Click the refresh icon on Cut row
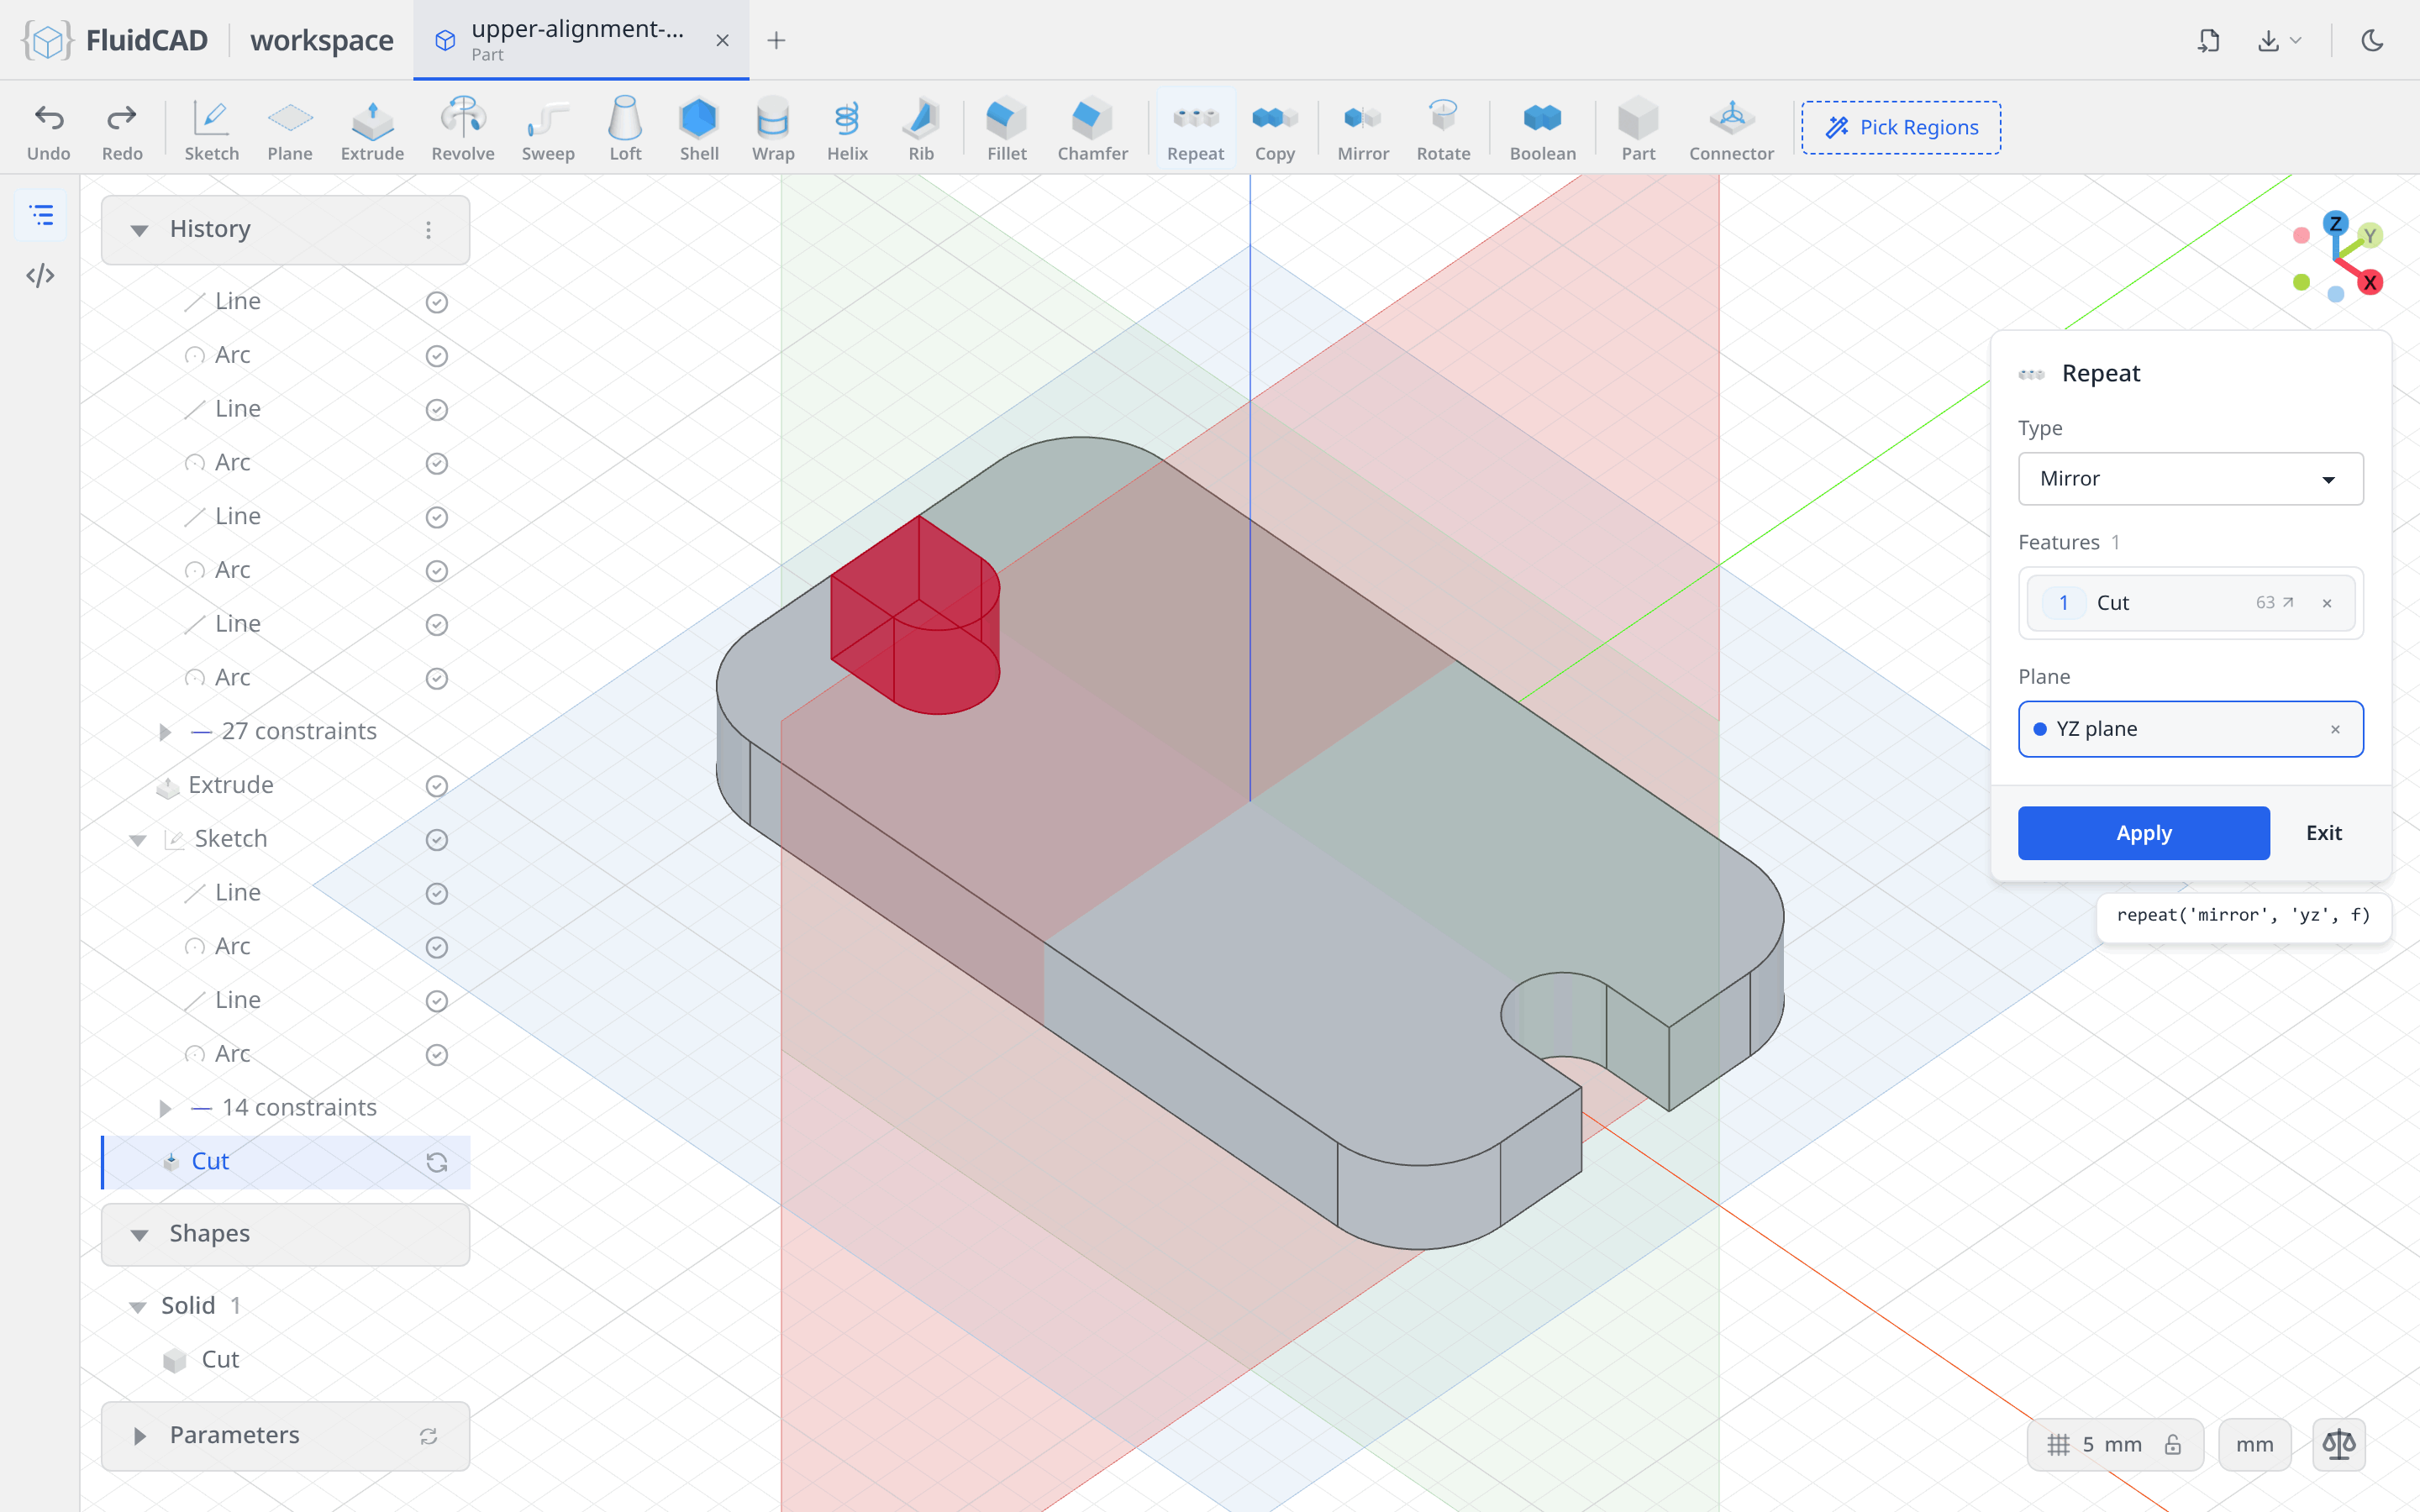 click(x=436, y=1162)
